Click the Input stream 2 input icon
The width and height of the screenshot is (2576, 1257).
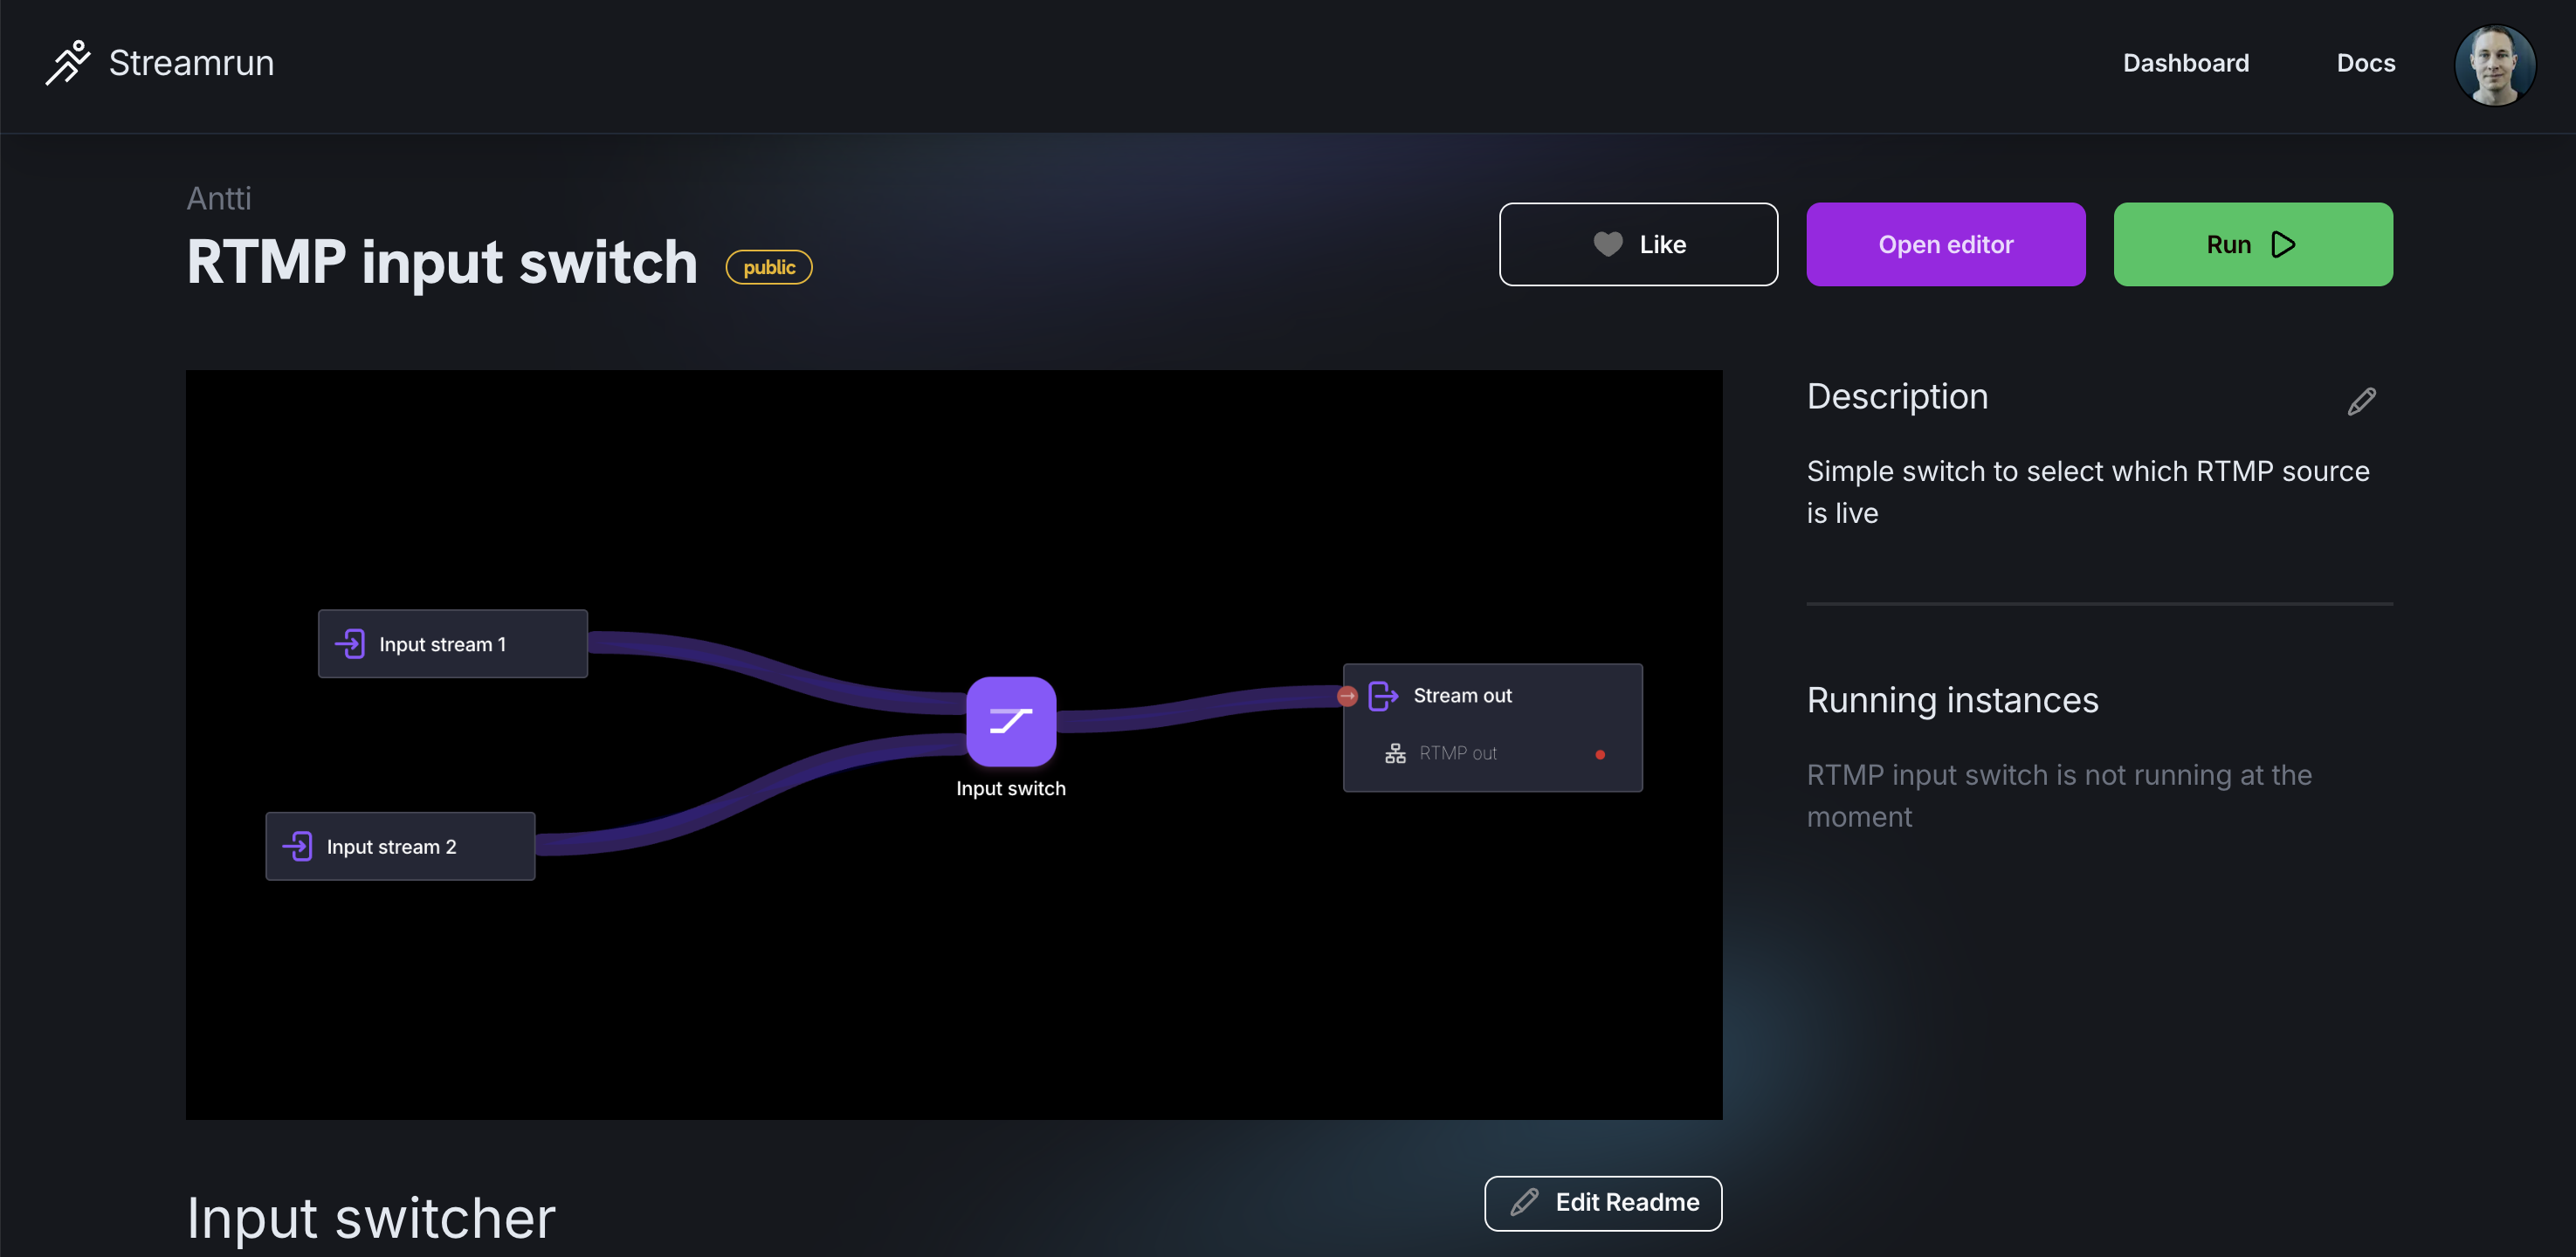pyautogui.click(x=298, y=846)
